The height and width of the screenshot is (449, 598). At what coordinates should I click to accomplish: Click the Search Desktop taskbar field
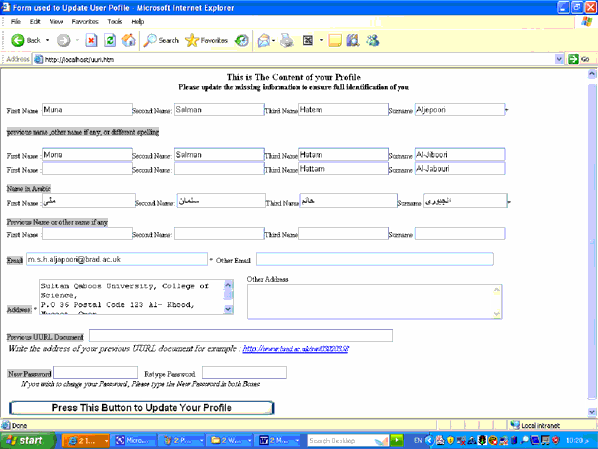(x=347, y=441)
